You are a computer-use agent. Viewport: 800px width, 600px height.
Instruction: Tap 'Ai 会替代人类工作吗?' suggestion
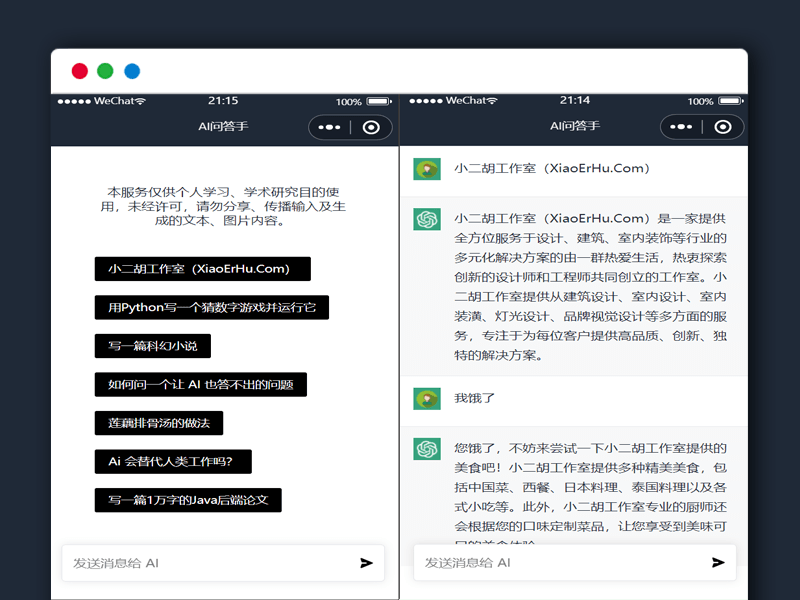coord(172,461)
